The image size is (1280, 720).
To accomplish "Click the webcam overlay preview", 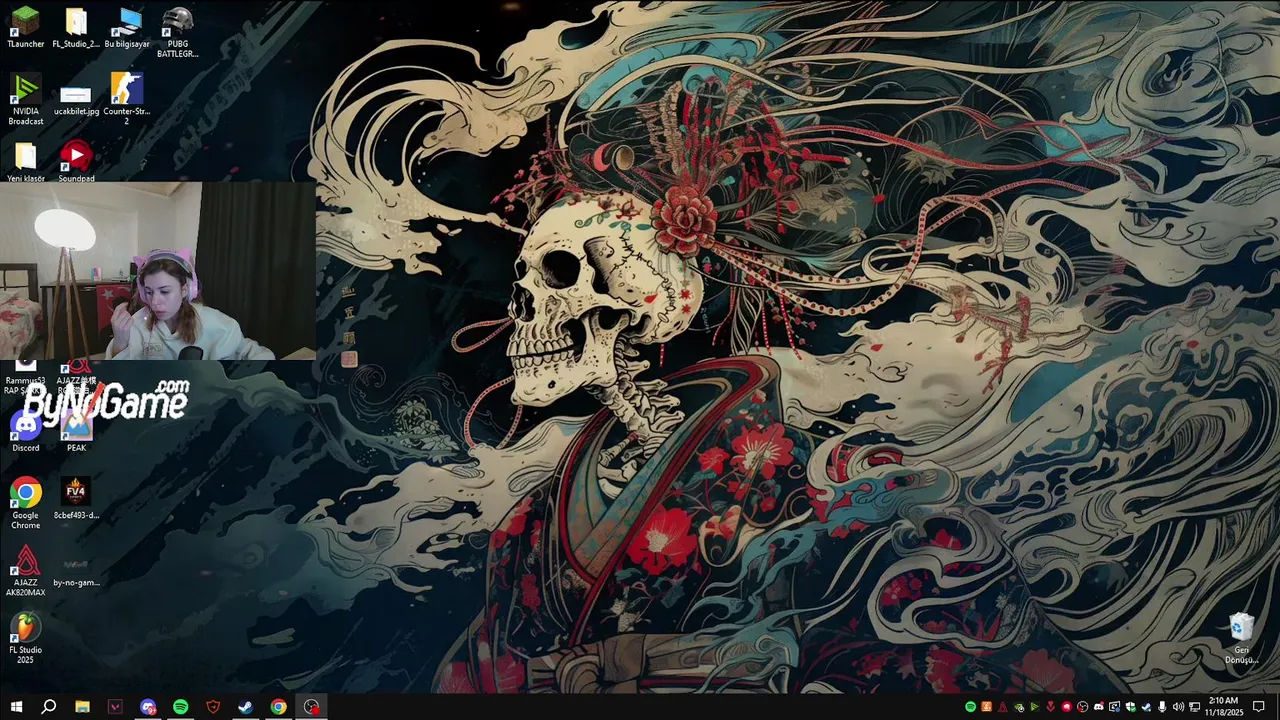I will pyautogui.click(x=158, y=271).
